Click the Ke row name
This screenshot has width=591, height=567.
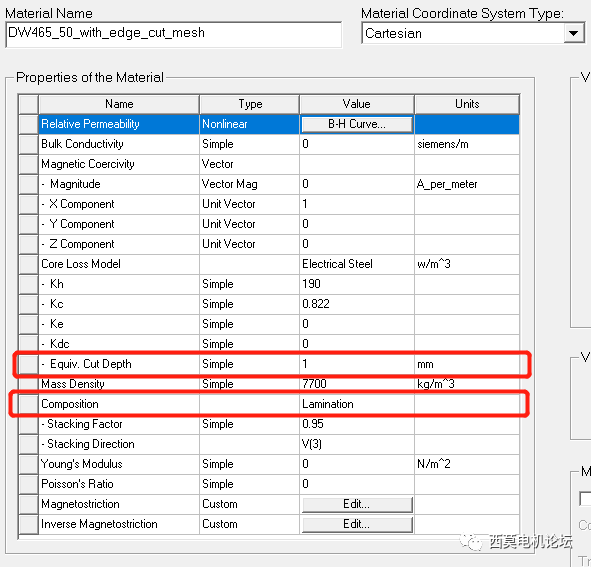click(119, 324)
